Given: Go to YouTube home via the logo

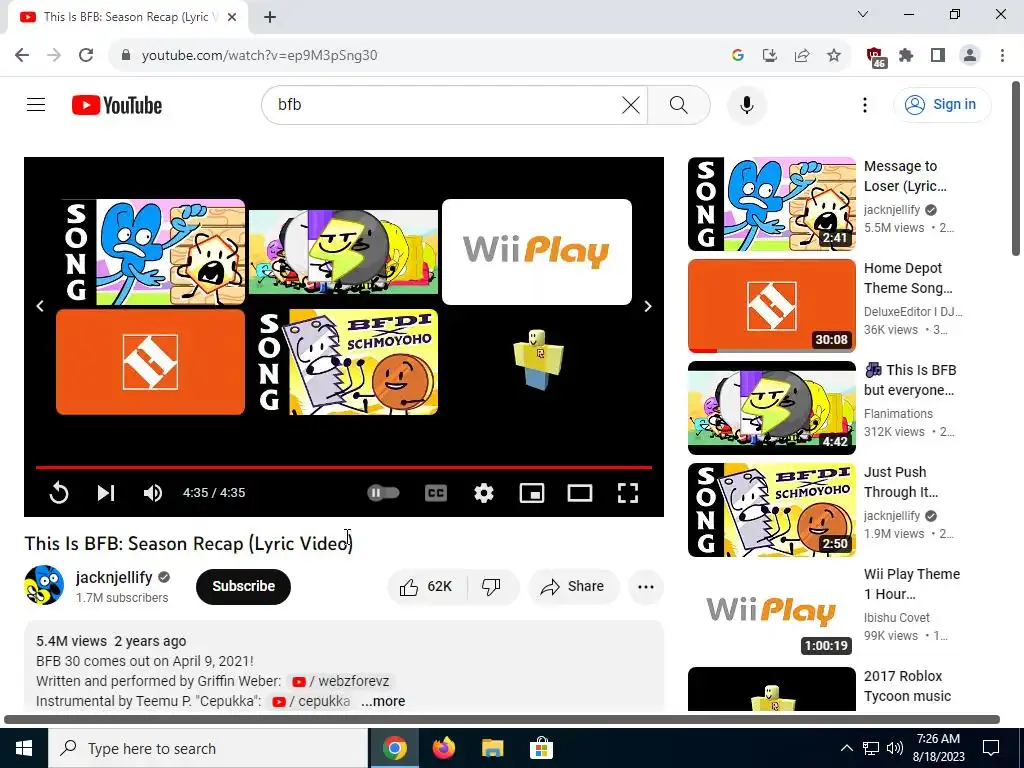Looking at the screenshot, I should [117, 104].
